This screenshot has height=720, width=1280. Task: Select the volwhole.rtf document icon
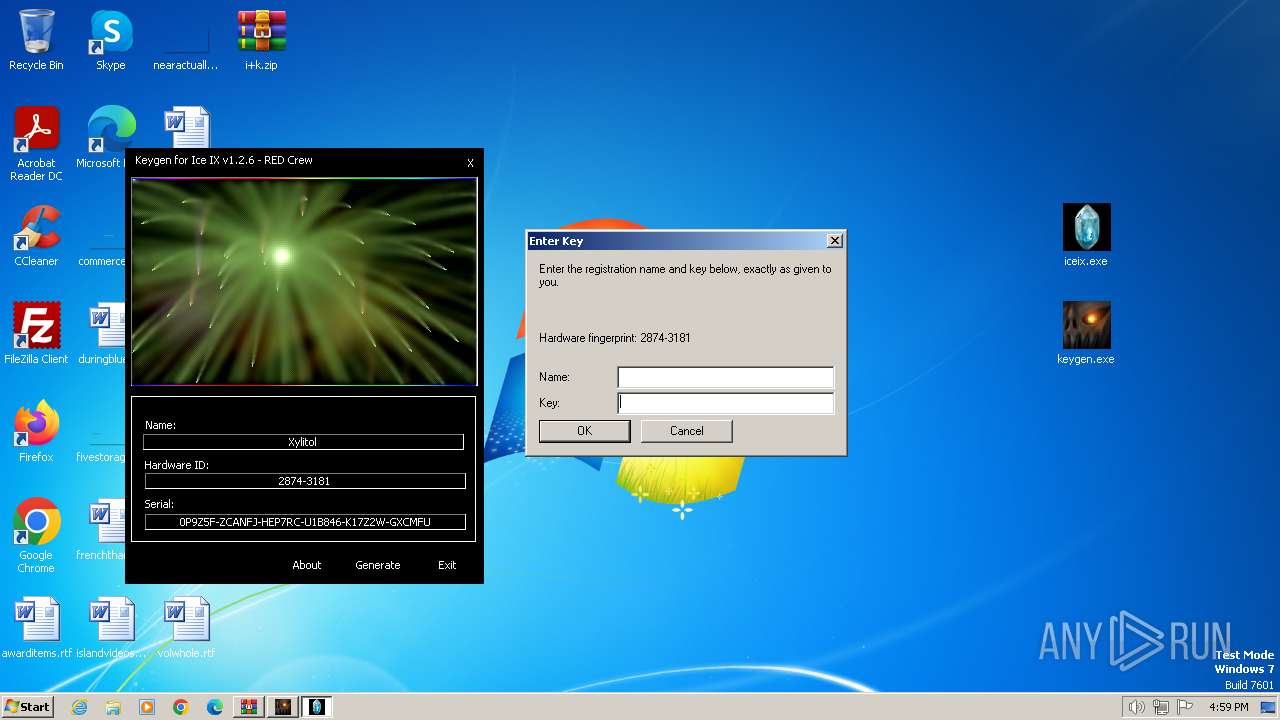coord(186,628)
